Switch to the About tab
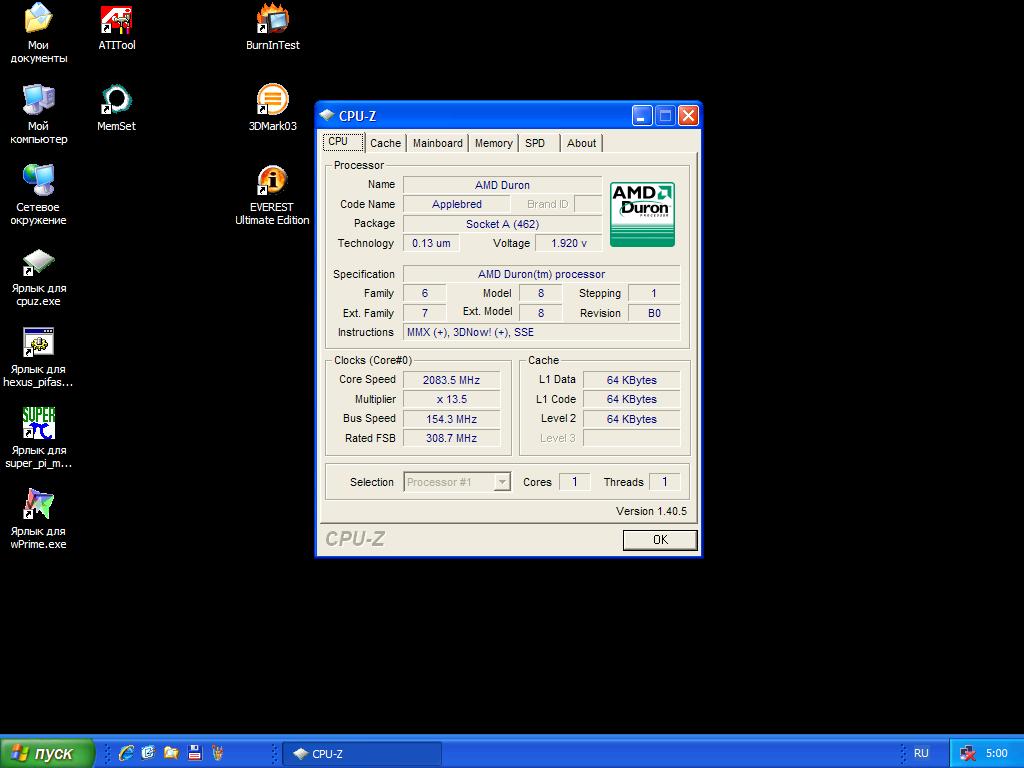Screen dimensions: 1024x768 tap(581, 143)
